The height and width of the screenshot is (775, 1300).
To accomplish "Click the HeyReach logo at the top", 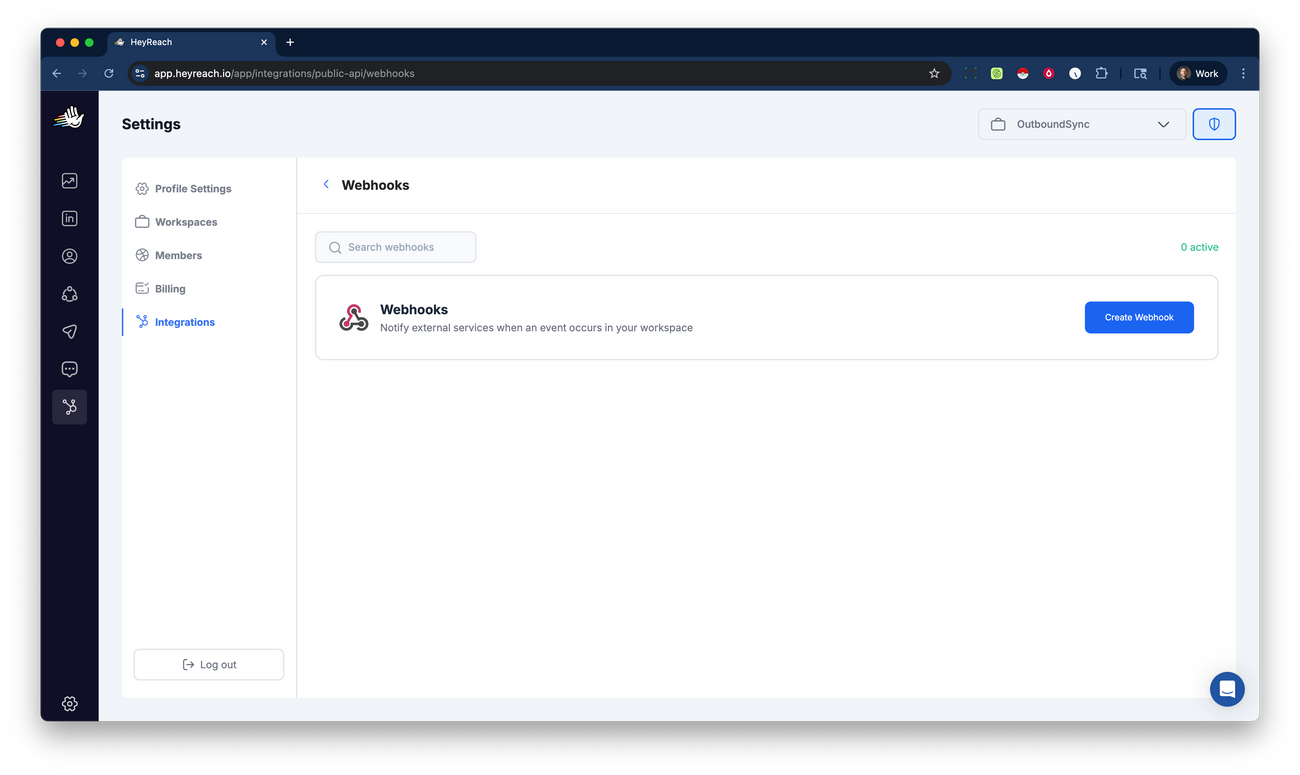I will tap(68, 117).
